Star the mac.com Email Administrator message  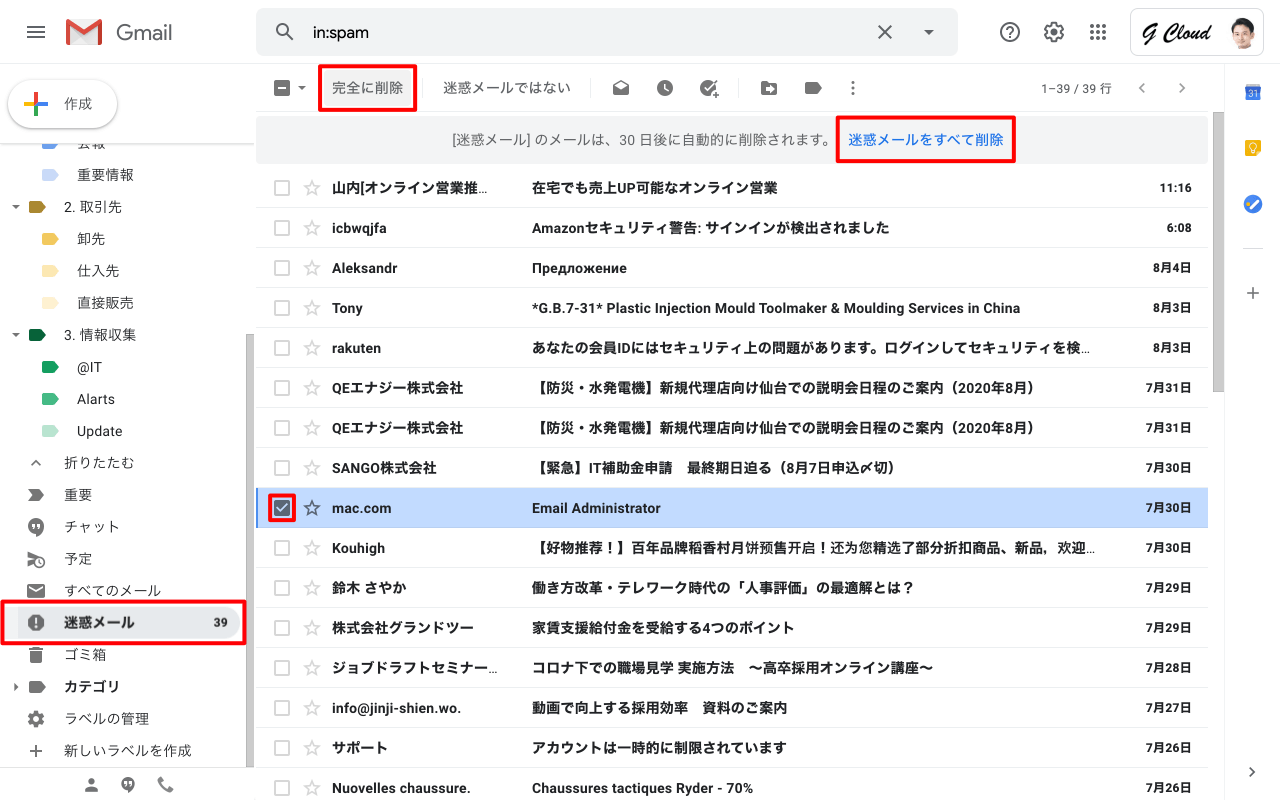click(312, 508)
